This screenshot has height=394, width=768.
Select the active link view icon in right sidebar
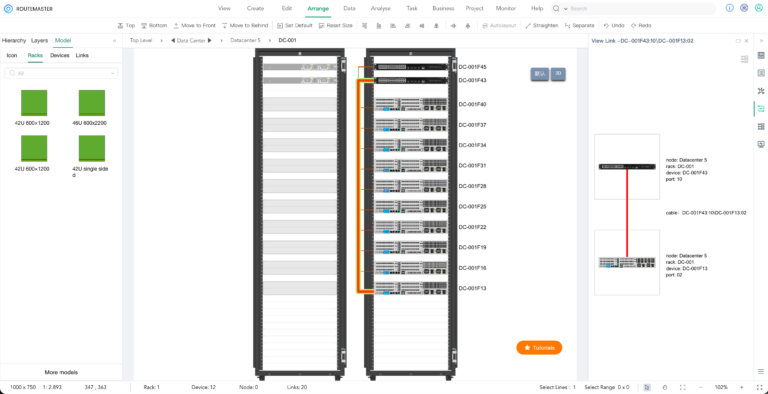tap(761, 109)
